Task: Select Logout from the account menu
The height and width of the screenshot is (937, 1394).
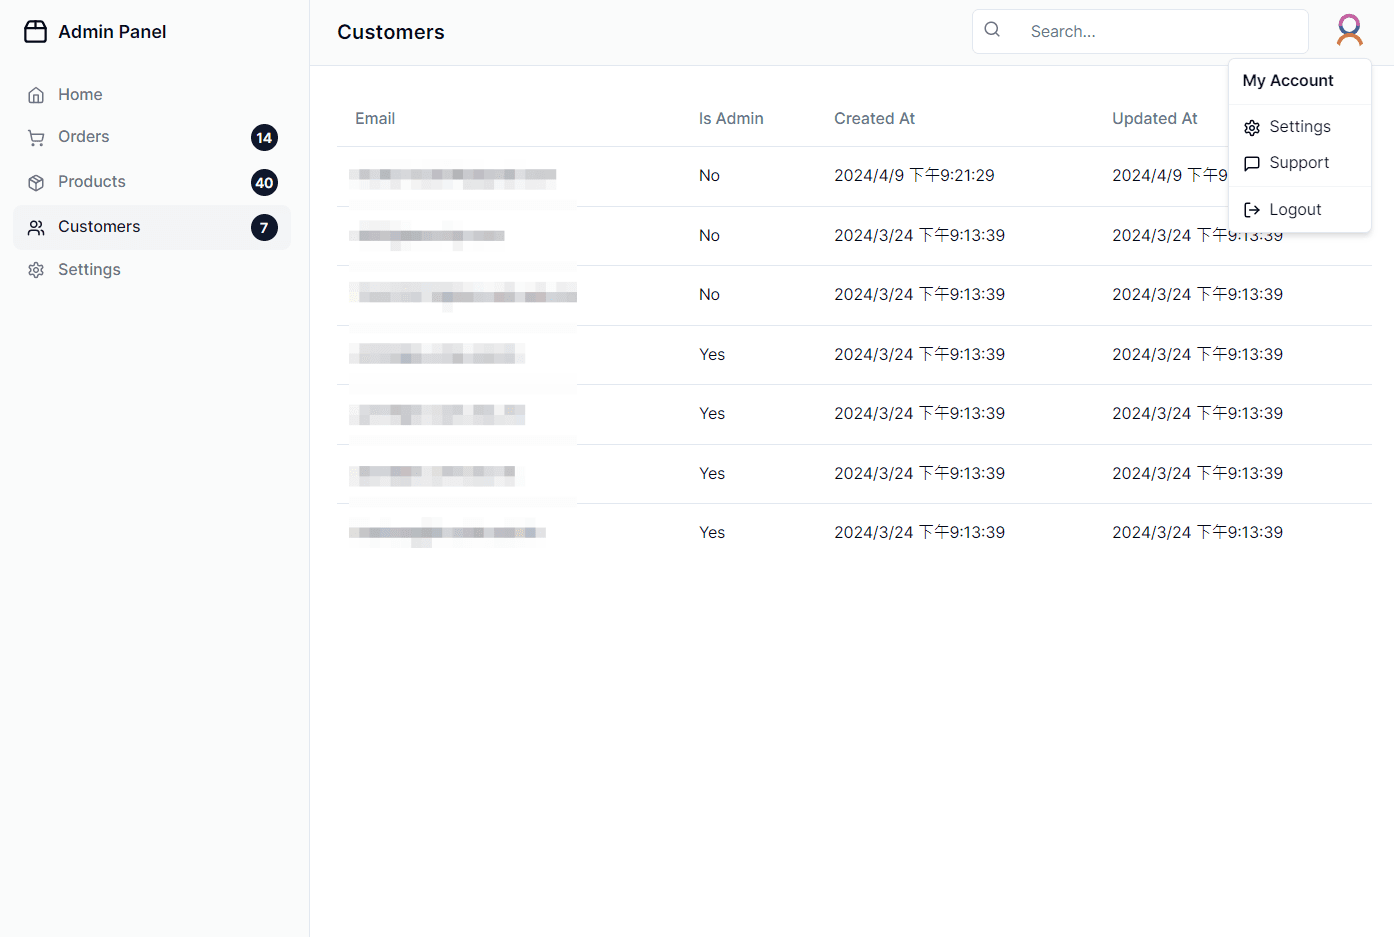Action: 1299,210
